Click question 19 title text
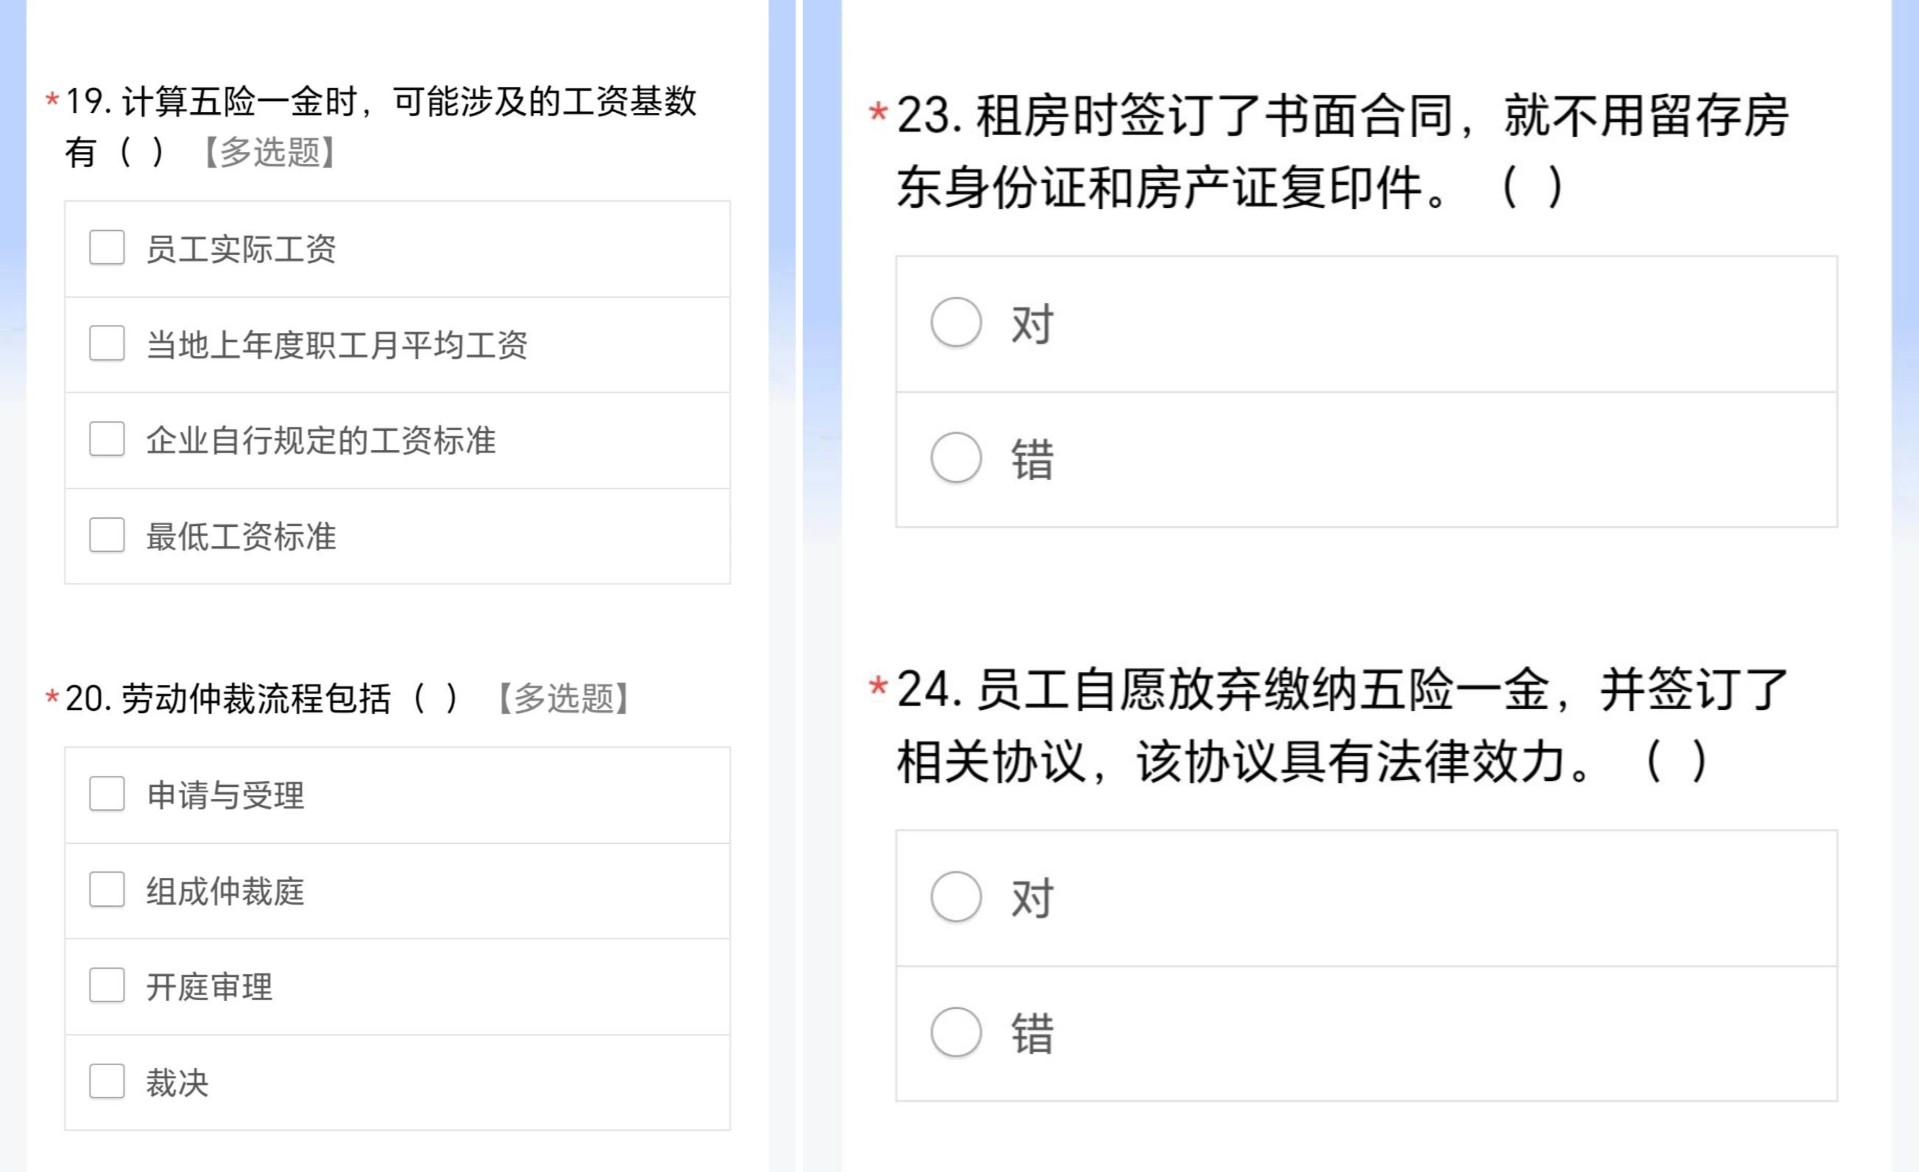This screenshot has height=1172, width=1919. pyautogui.click(x=381, y=126)
